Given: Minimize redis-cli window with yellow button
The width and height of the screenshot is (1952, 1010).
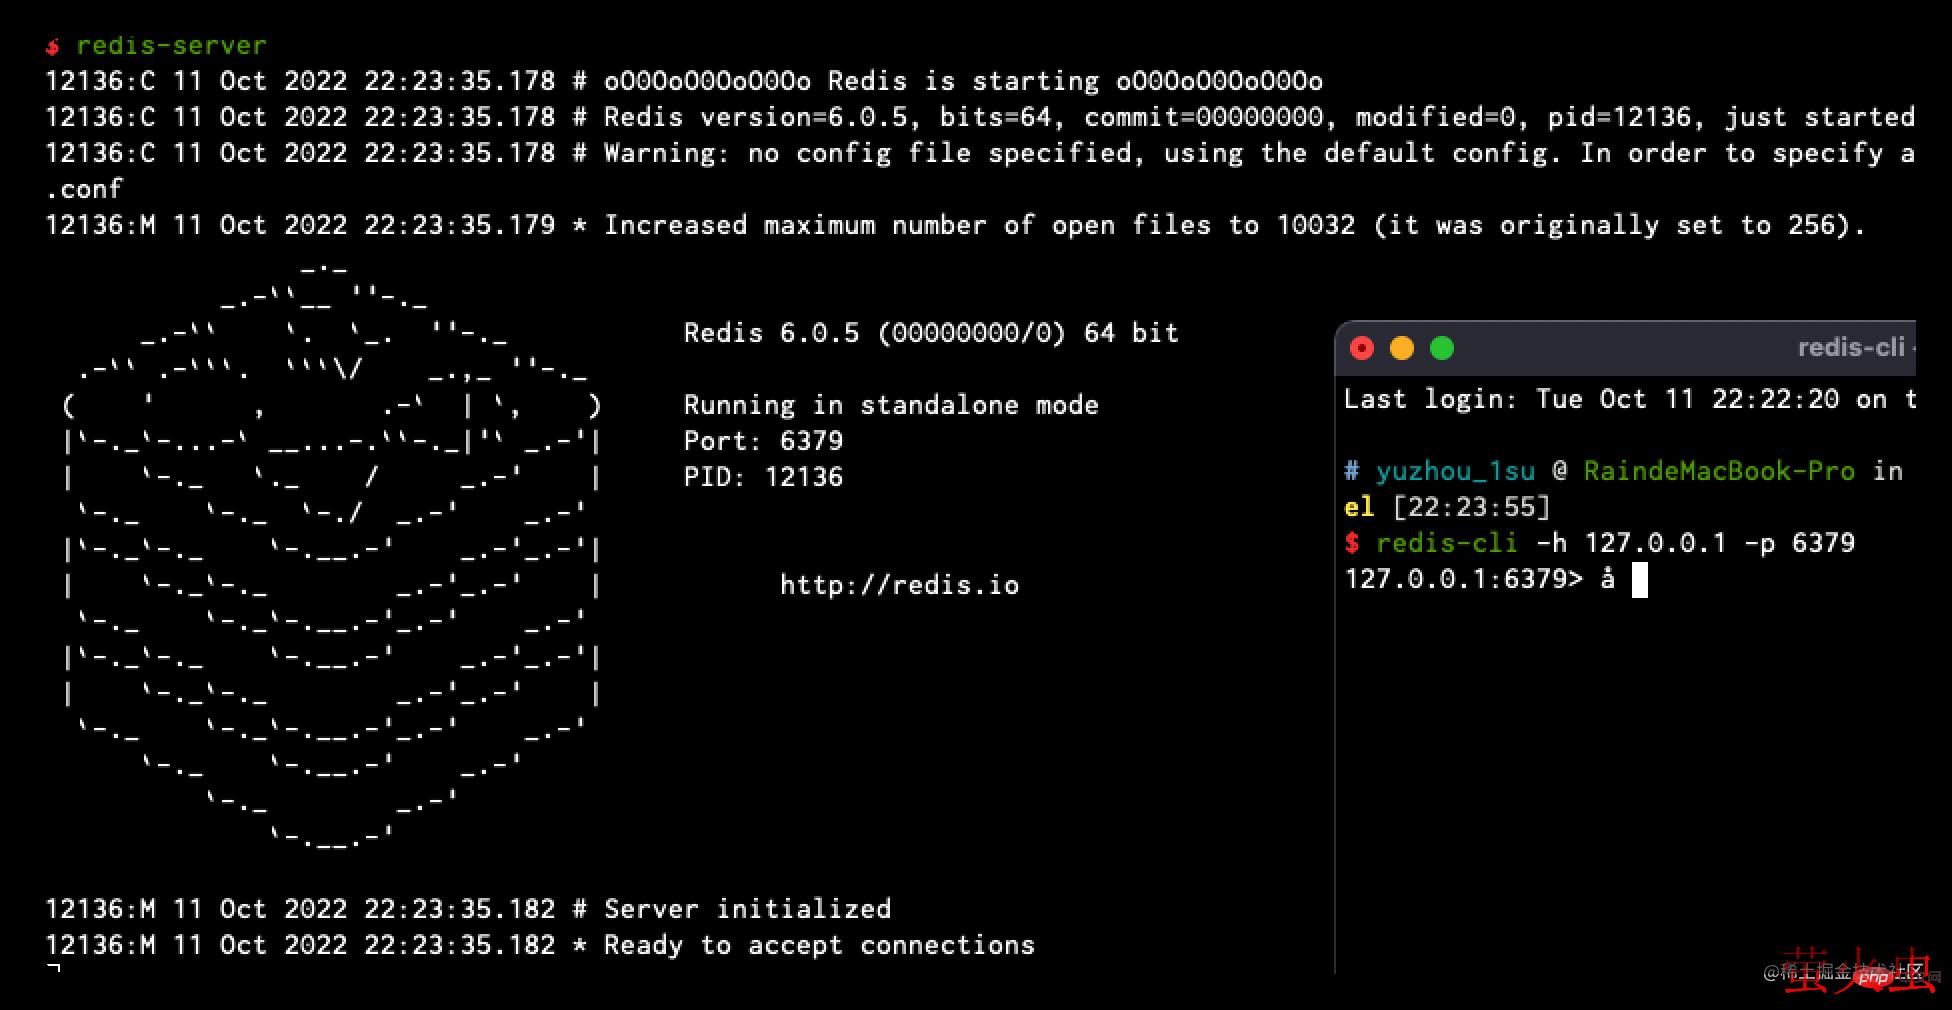Looking at the screenshot, I should tap(1402, 348).
